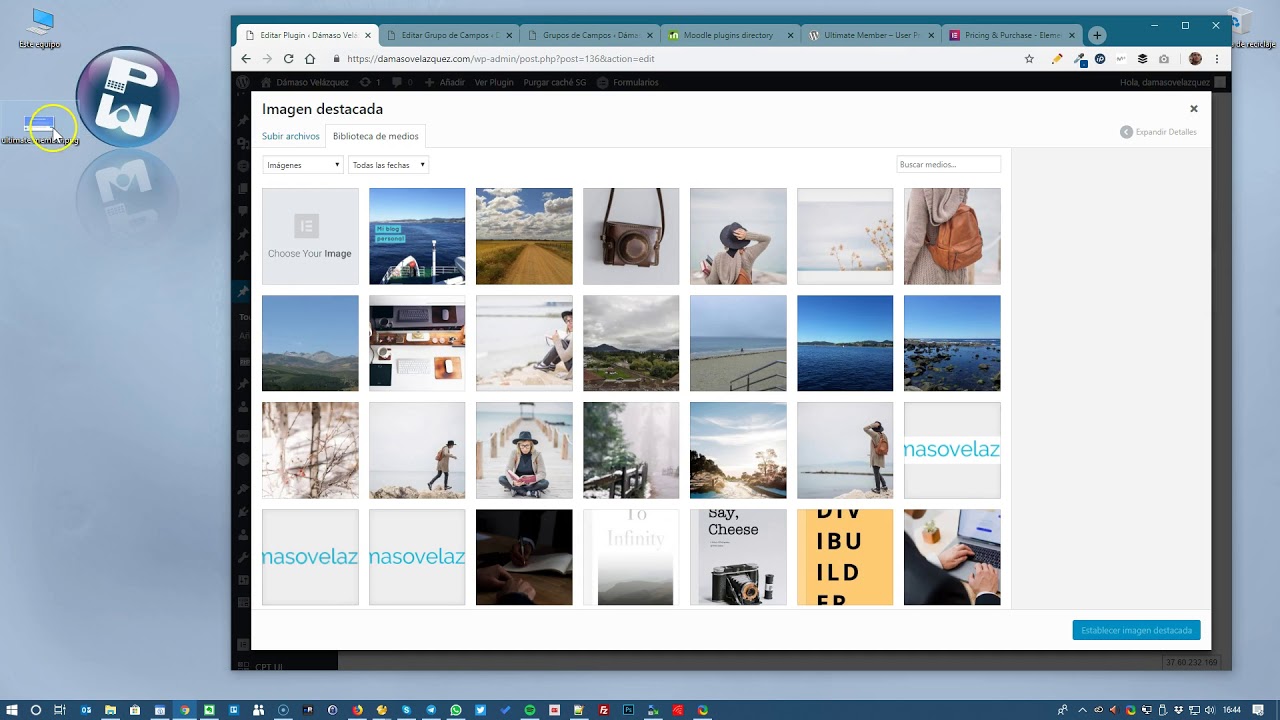Open the Todas las fechas dropdown
1280x720 pixels.
[388, 165]
